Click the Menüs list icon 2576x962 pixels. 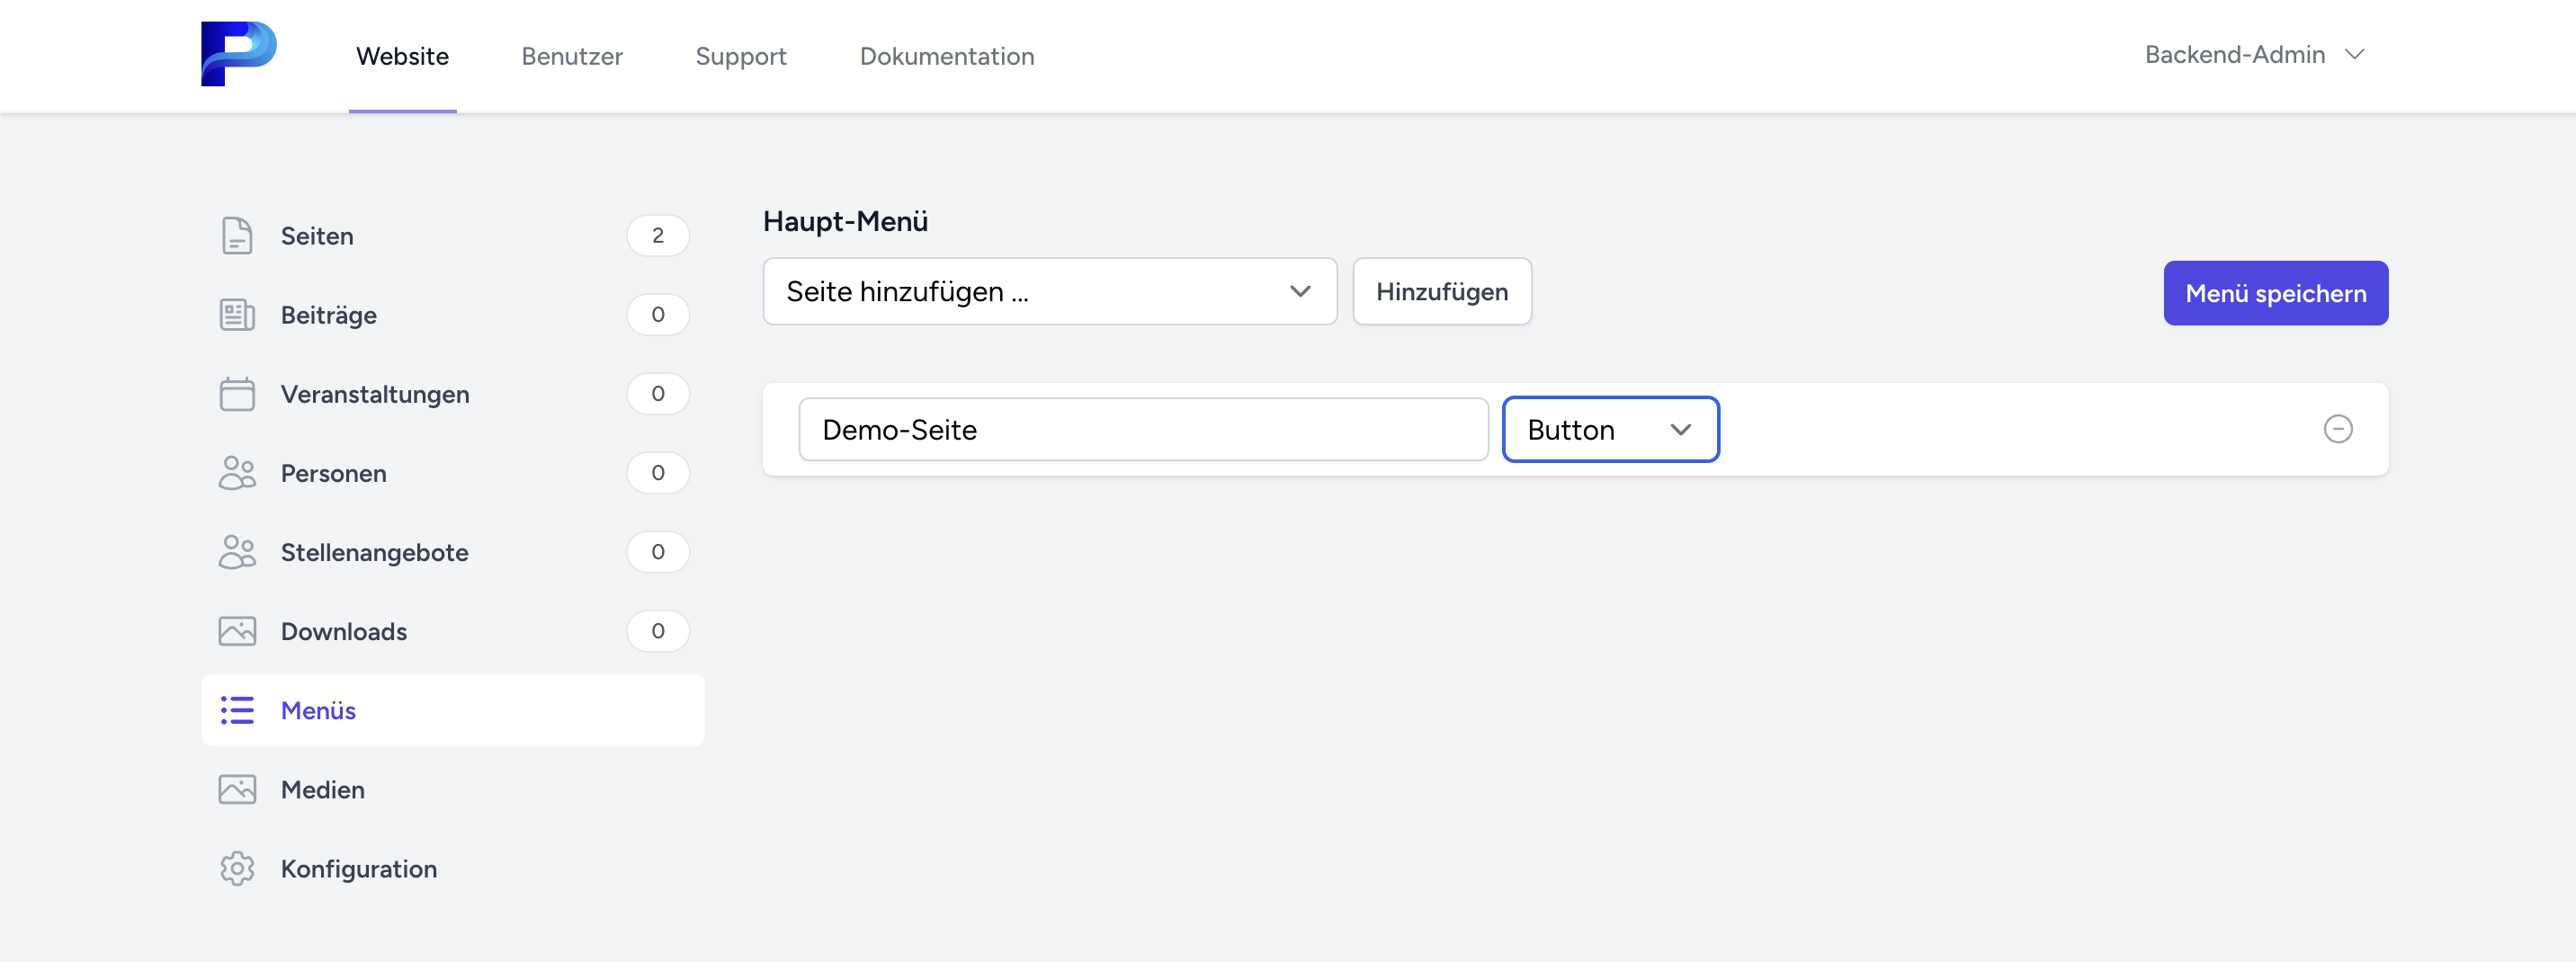(x=237, y=711)
